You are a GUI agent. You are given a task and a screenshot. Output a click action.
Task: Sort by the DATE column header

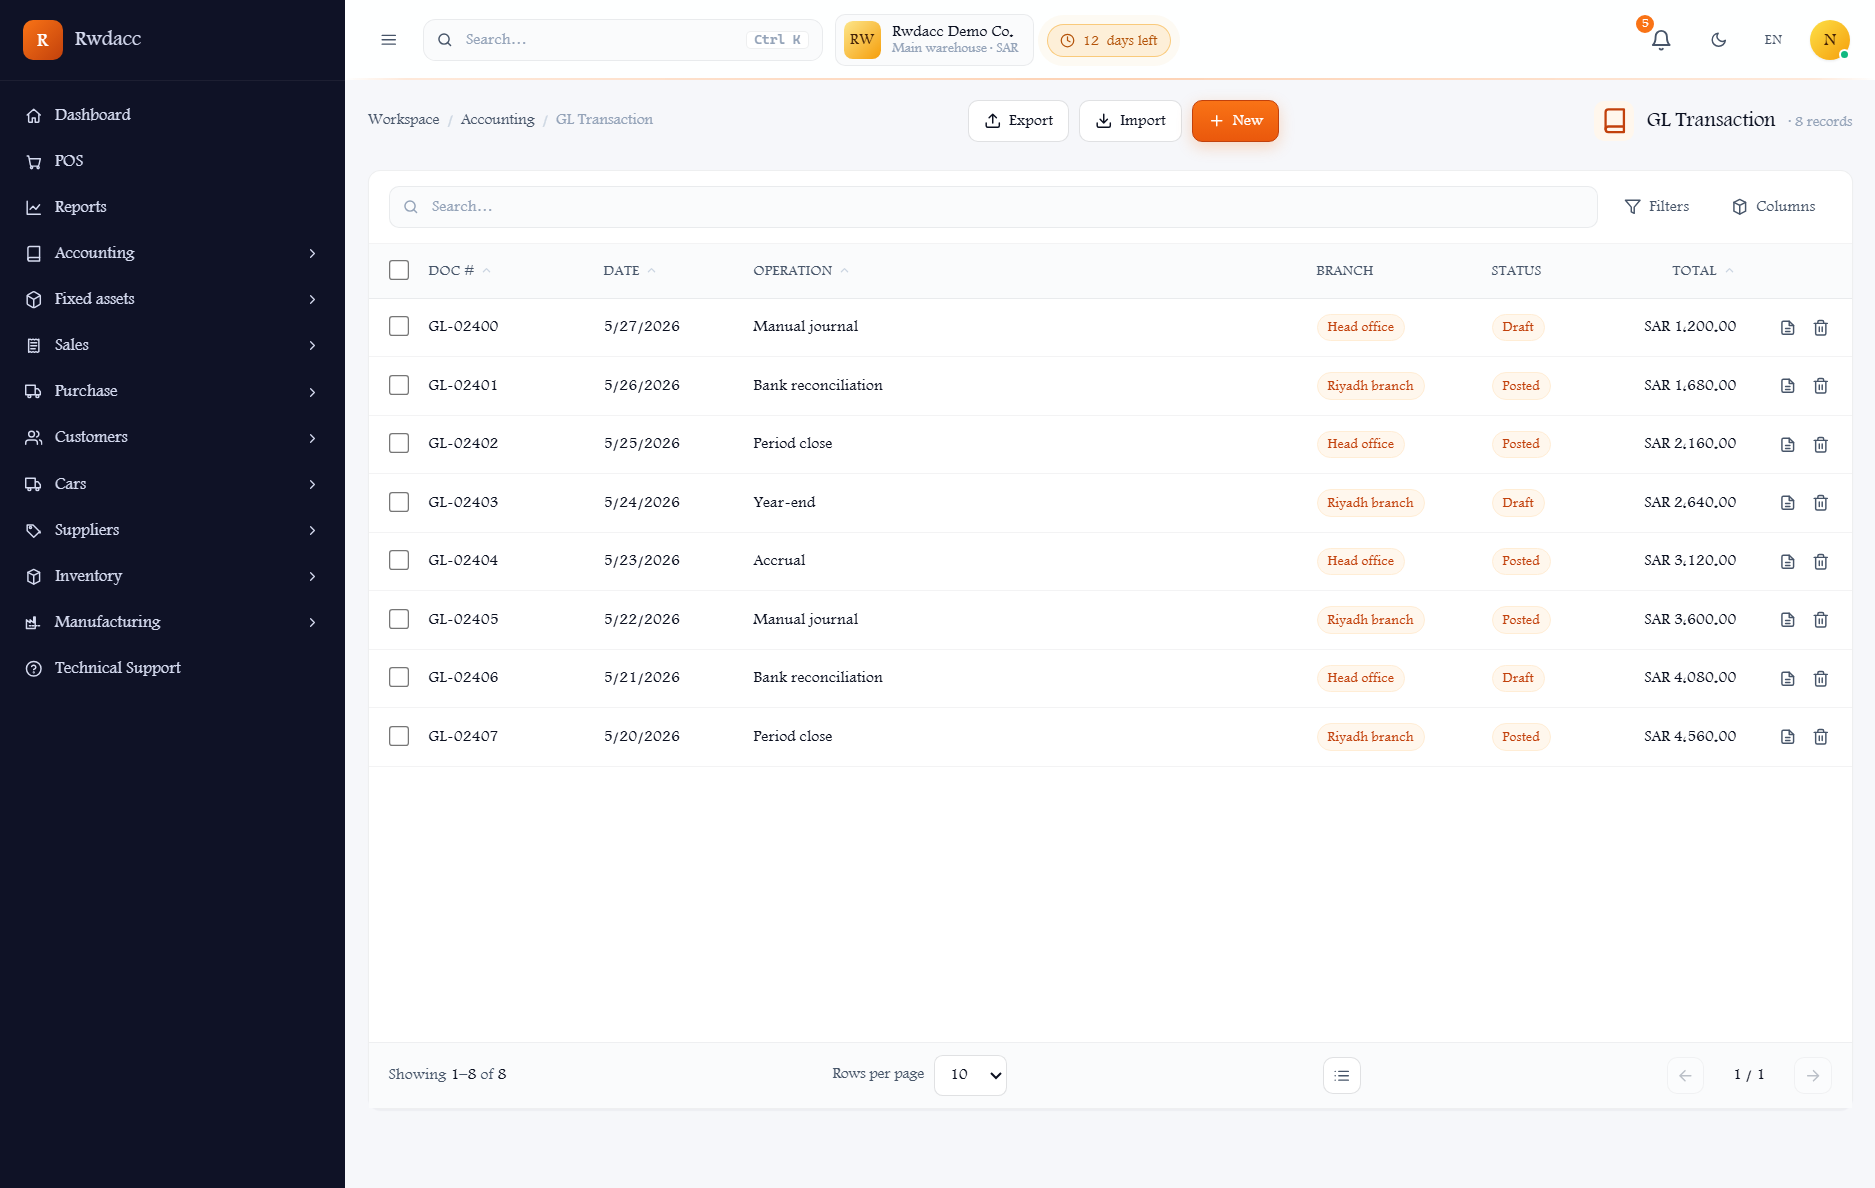(629, 271)
